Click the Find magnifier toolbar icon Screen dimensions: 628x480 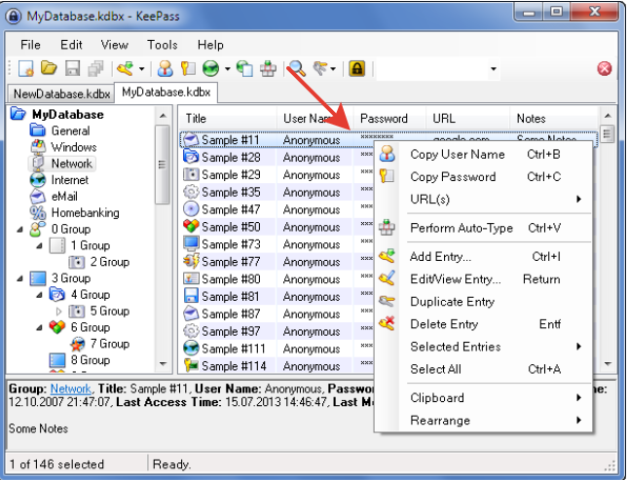[296, 69]
